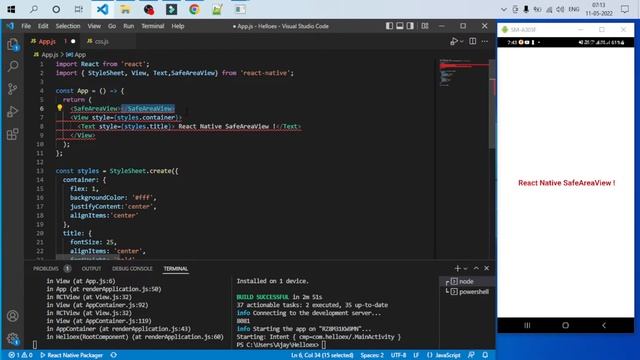
Task: Open the Selection menu
Action: pyautogui.click(x=68, y=26)
